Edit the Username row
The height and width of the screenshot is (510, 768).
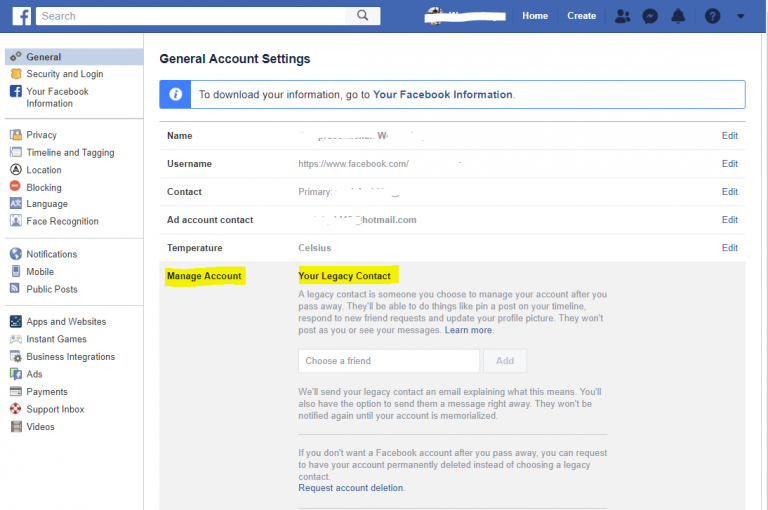click(729, 164)
